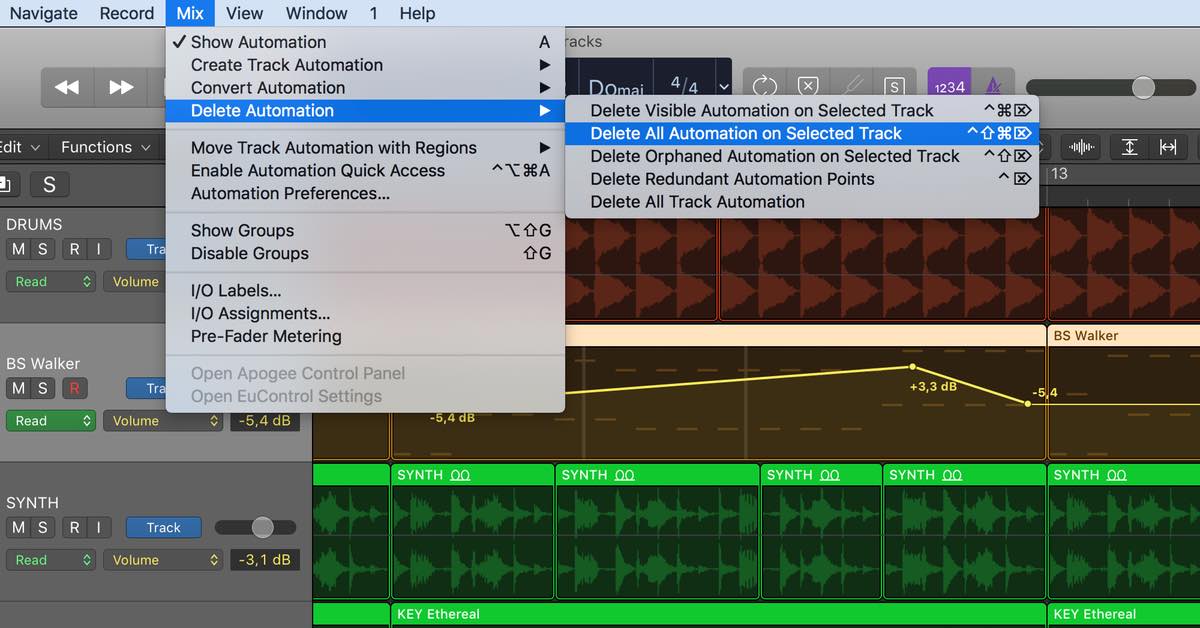Click the rewind transport button
This screenshot has width=1200, height=628.
coord(67,87)
